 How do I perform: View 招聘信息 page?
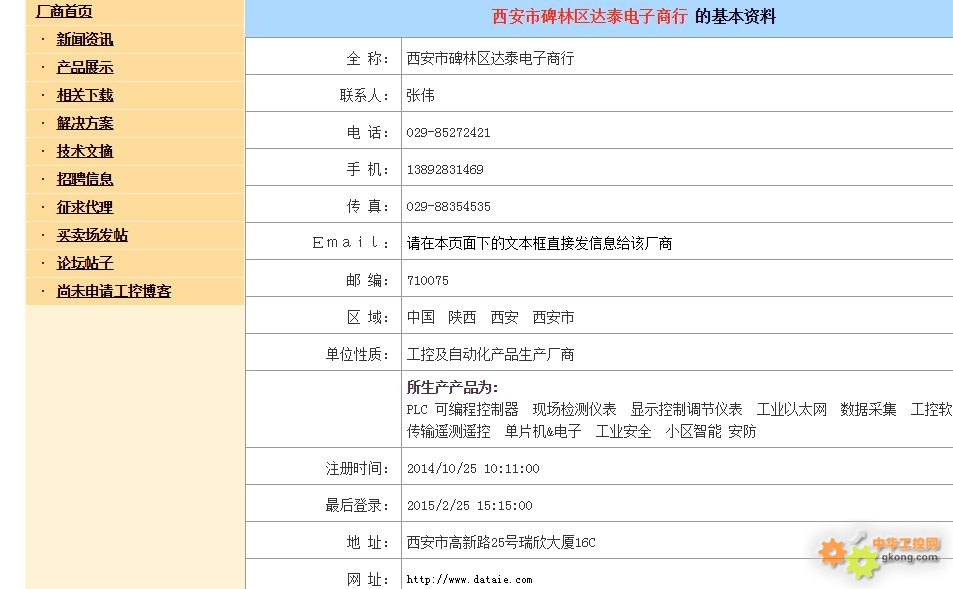pyautogui.click(x=85, y=179)
